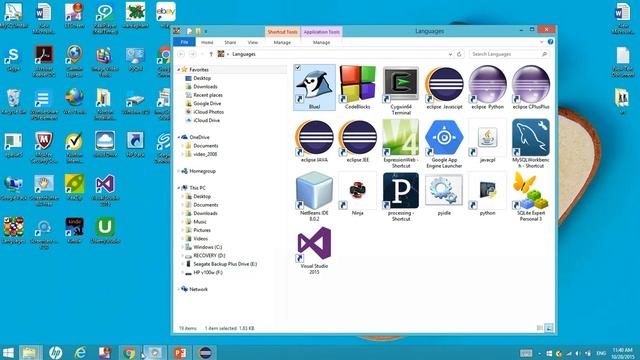Open Google Chrome from the taskbar
Viewport: 640px width, 360px height.
pyautogui.click(x=130, y=353)
